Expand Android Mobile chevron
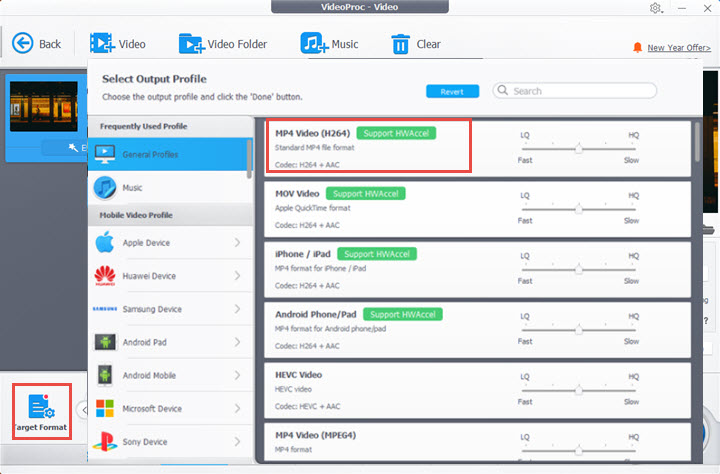Image resolution: width=720 pixels, height=474 pixels. tap(237, 375)
